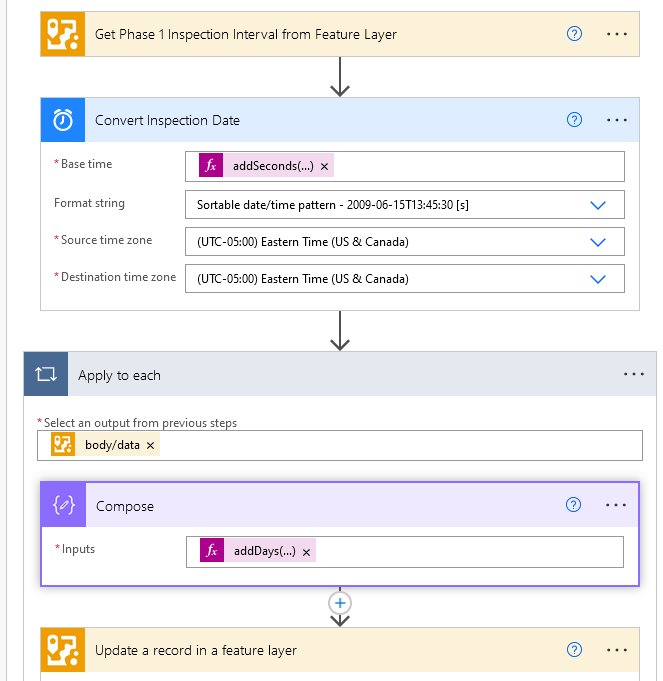663x681 pixels.
Task: Click the ArcGIS icon on Update a record
Action: coord(63,650)
